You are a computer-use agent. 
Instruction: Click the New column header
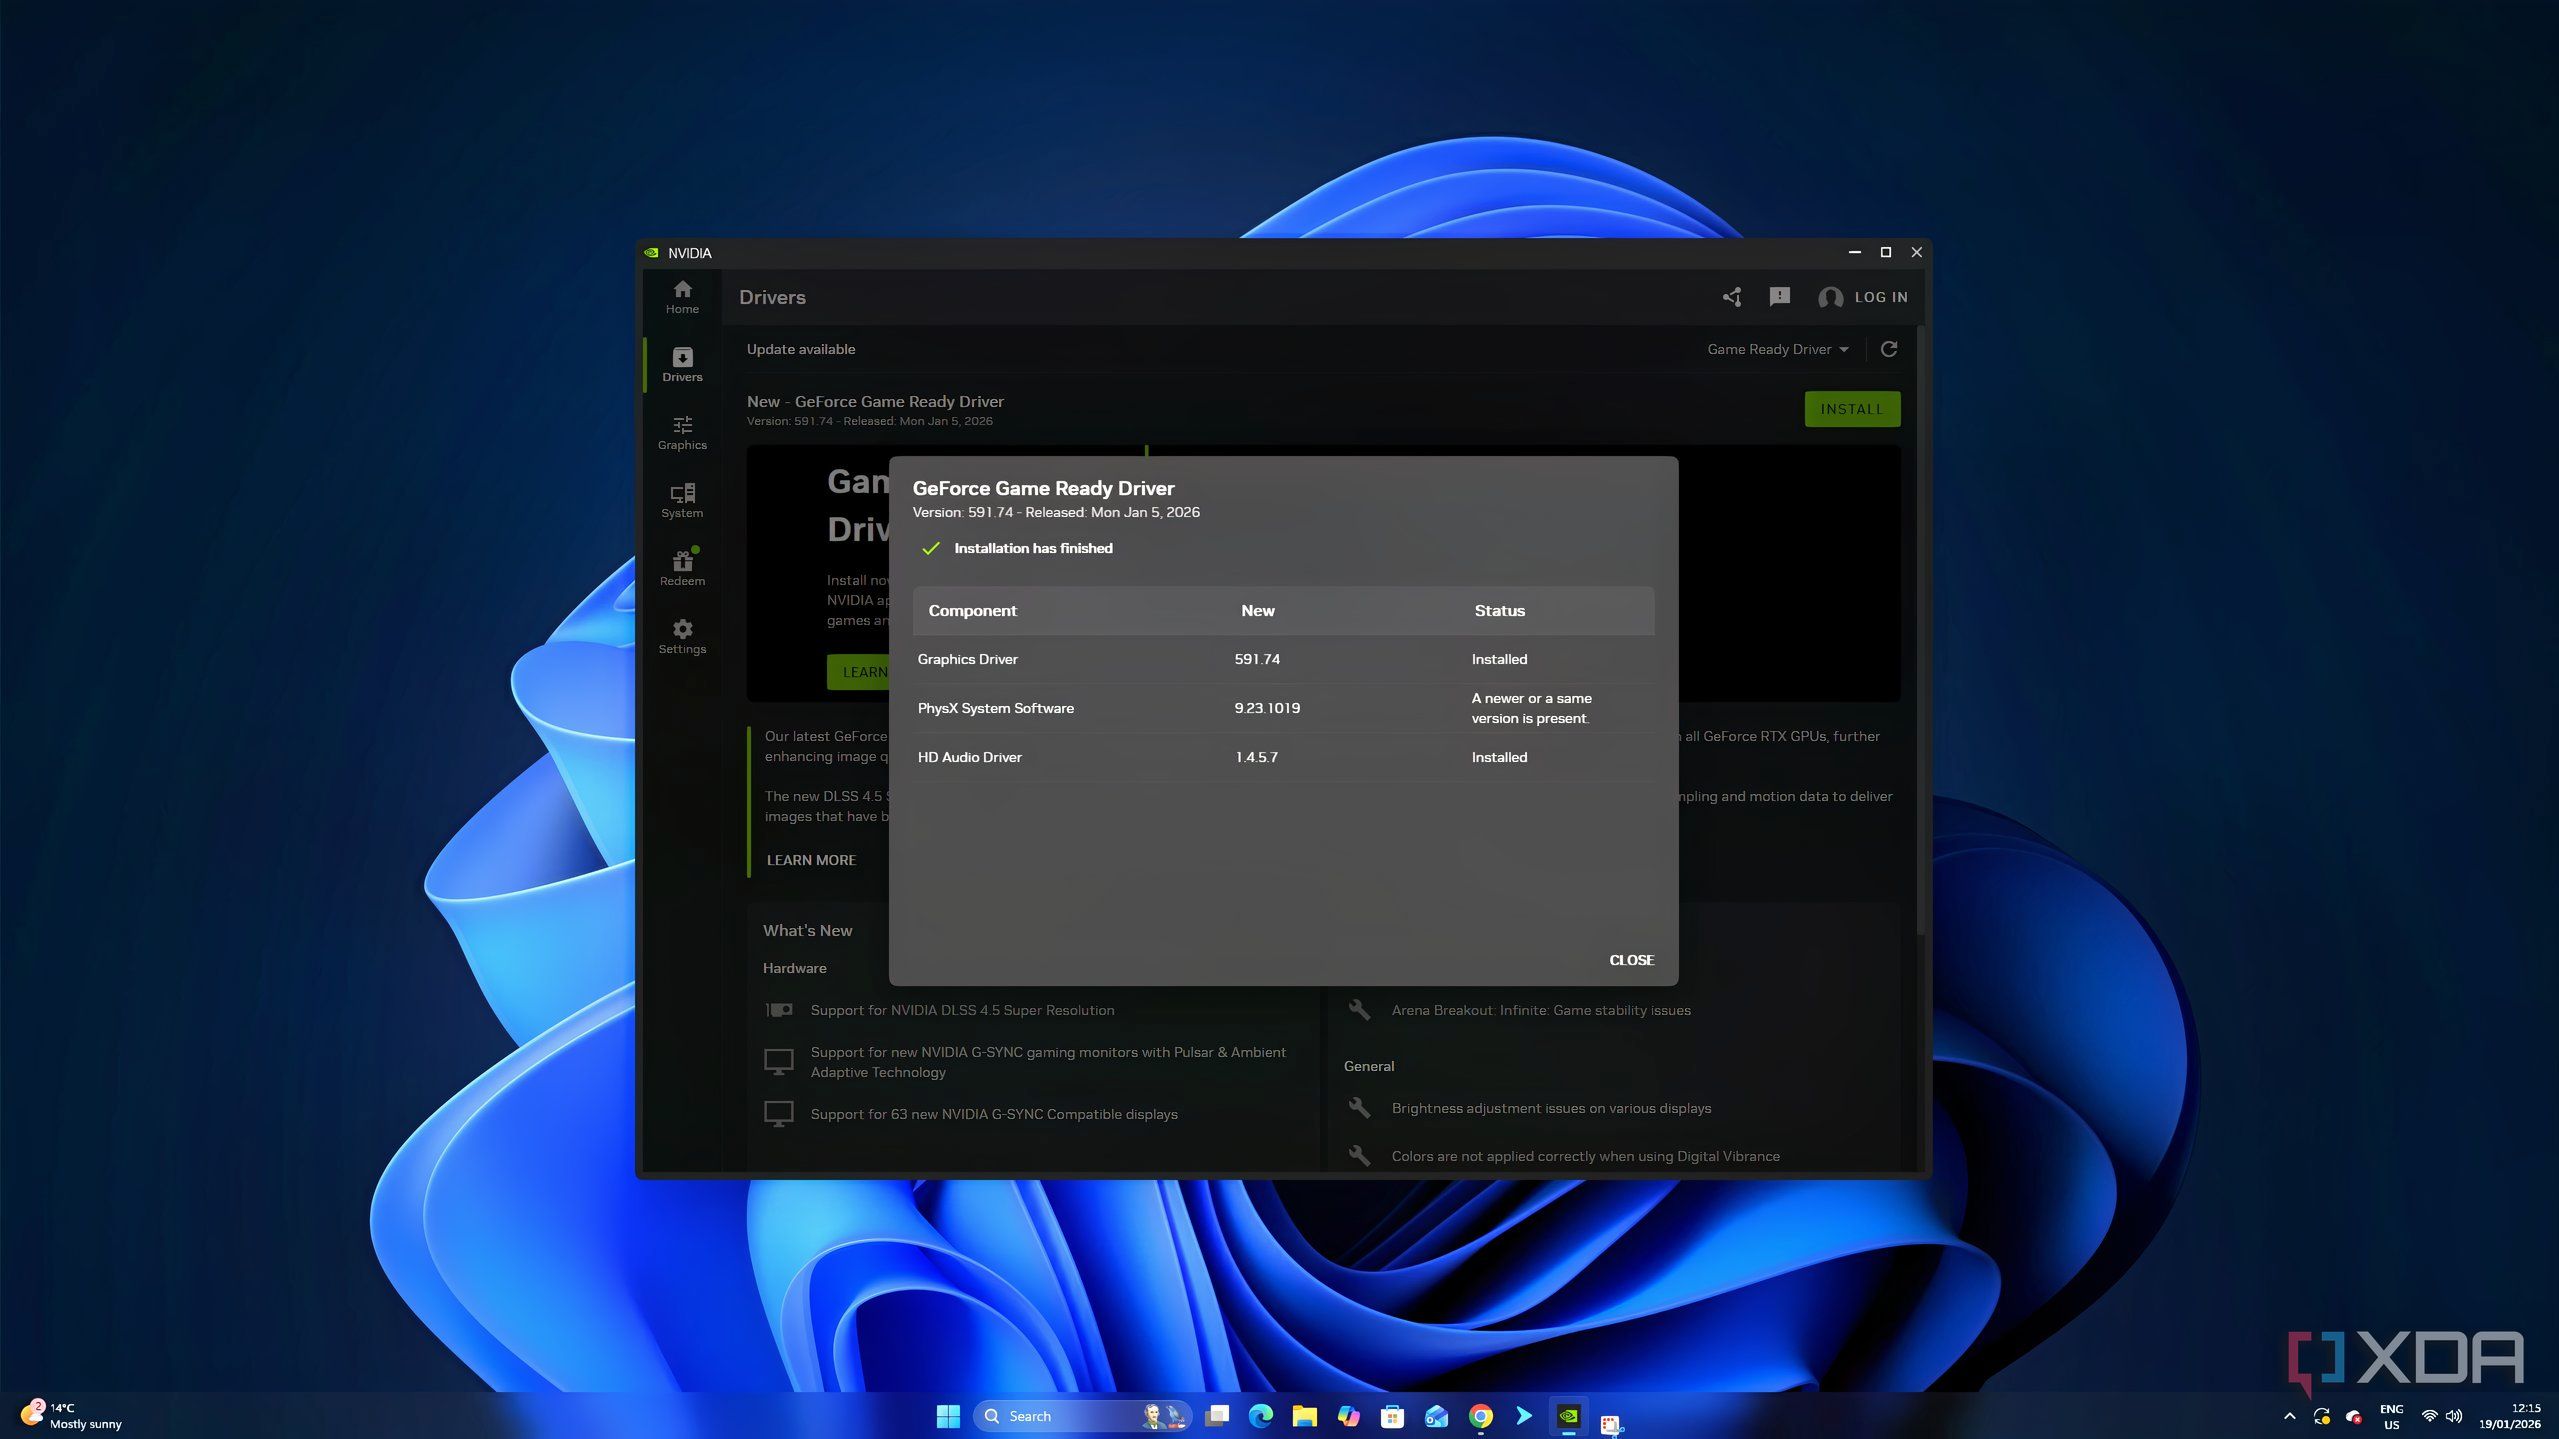tap(1257, 610)
